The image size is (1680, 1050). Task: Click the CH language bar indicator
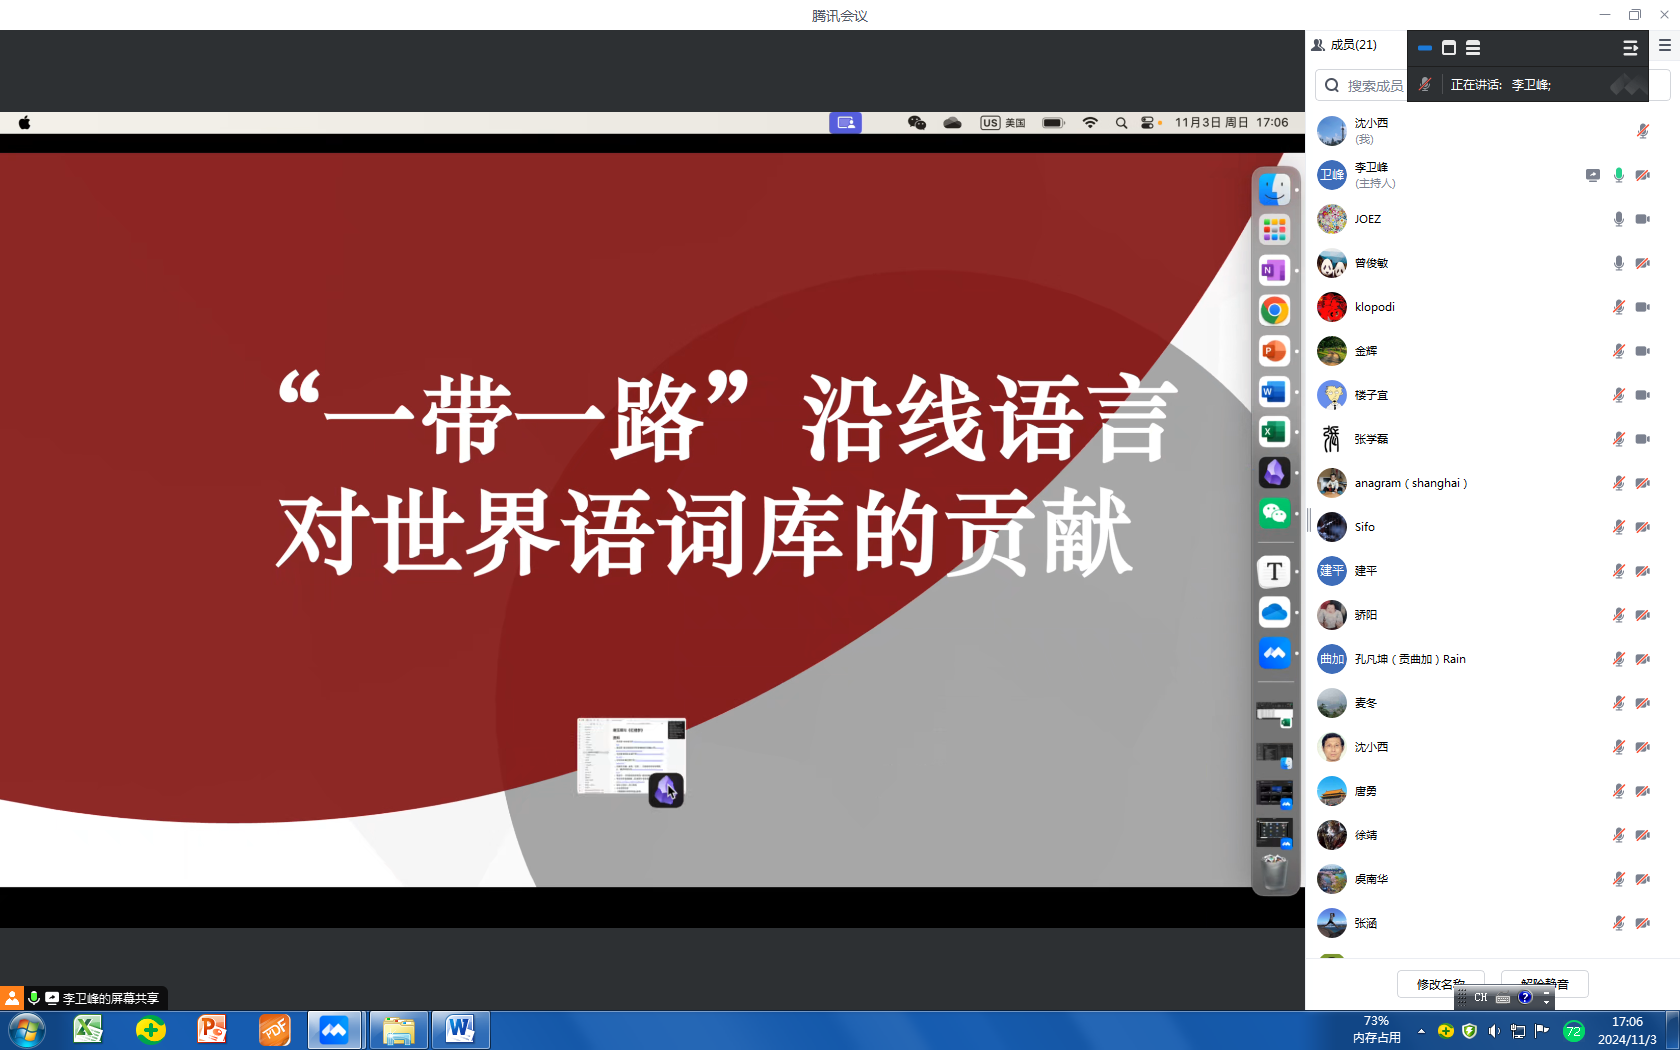pos(1481,998)
